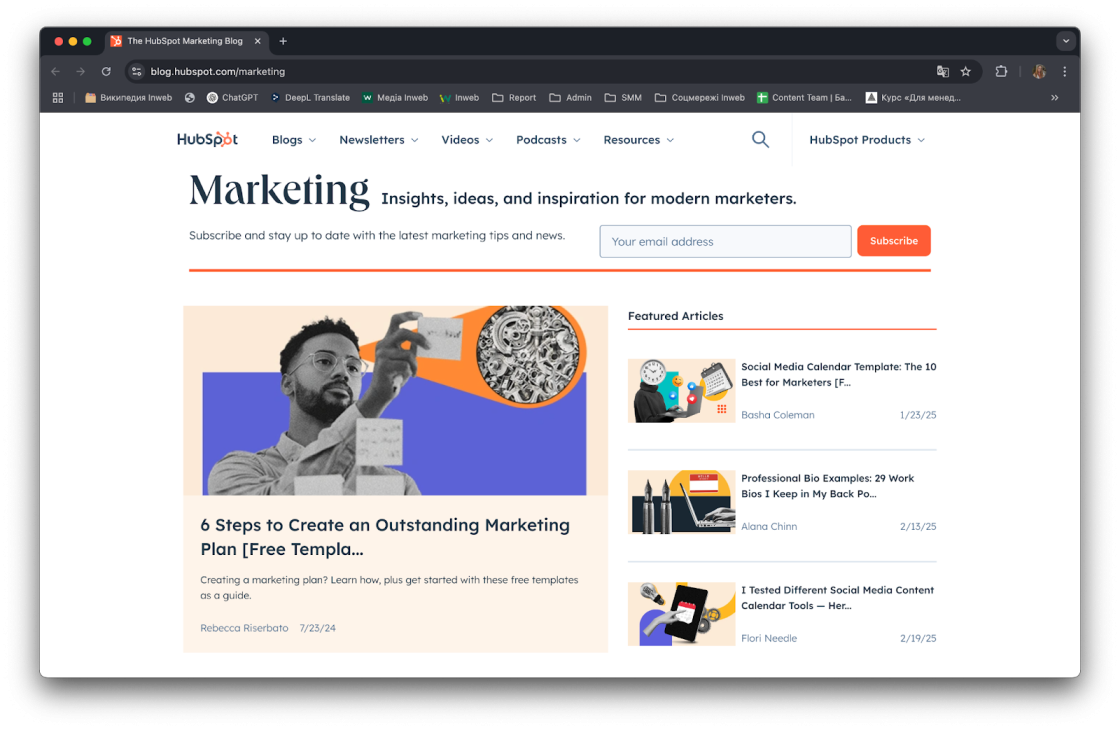Open 'I Tested Different Social Media Content' title
Viewport: 1120px width, 730px height.
[x=837, y=598]
